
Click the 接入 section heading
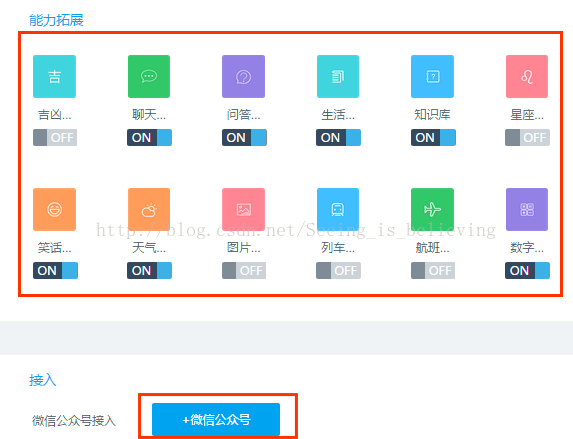point(43,380)
